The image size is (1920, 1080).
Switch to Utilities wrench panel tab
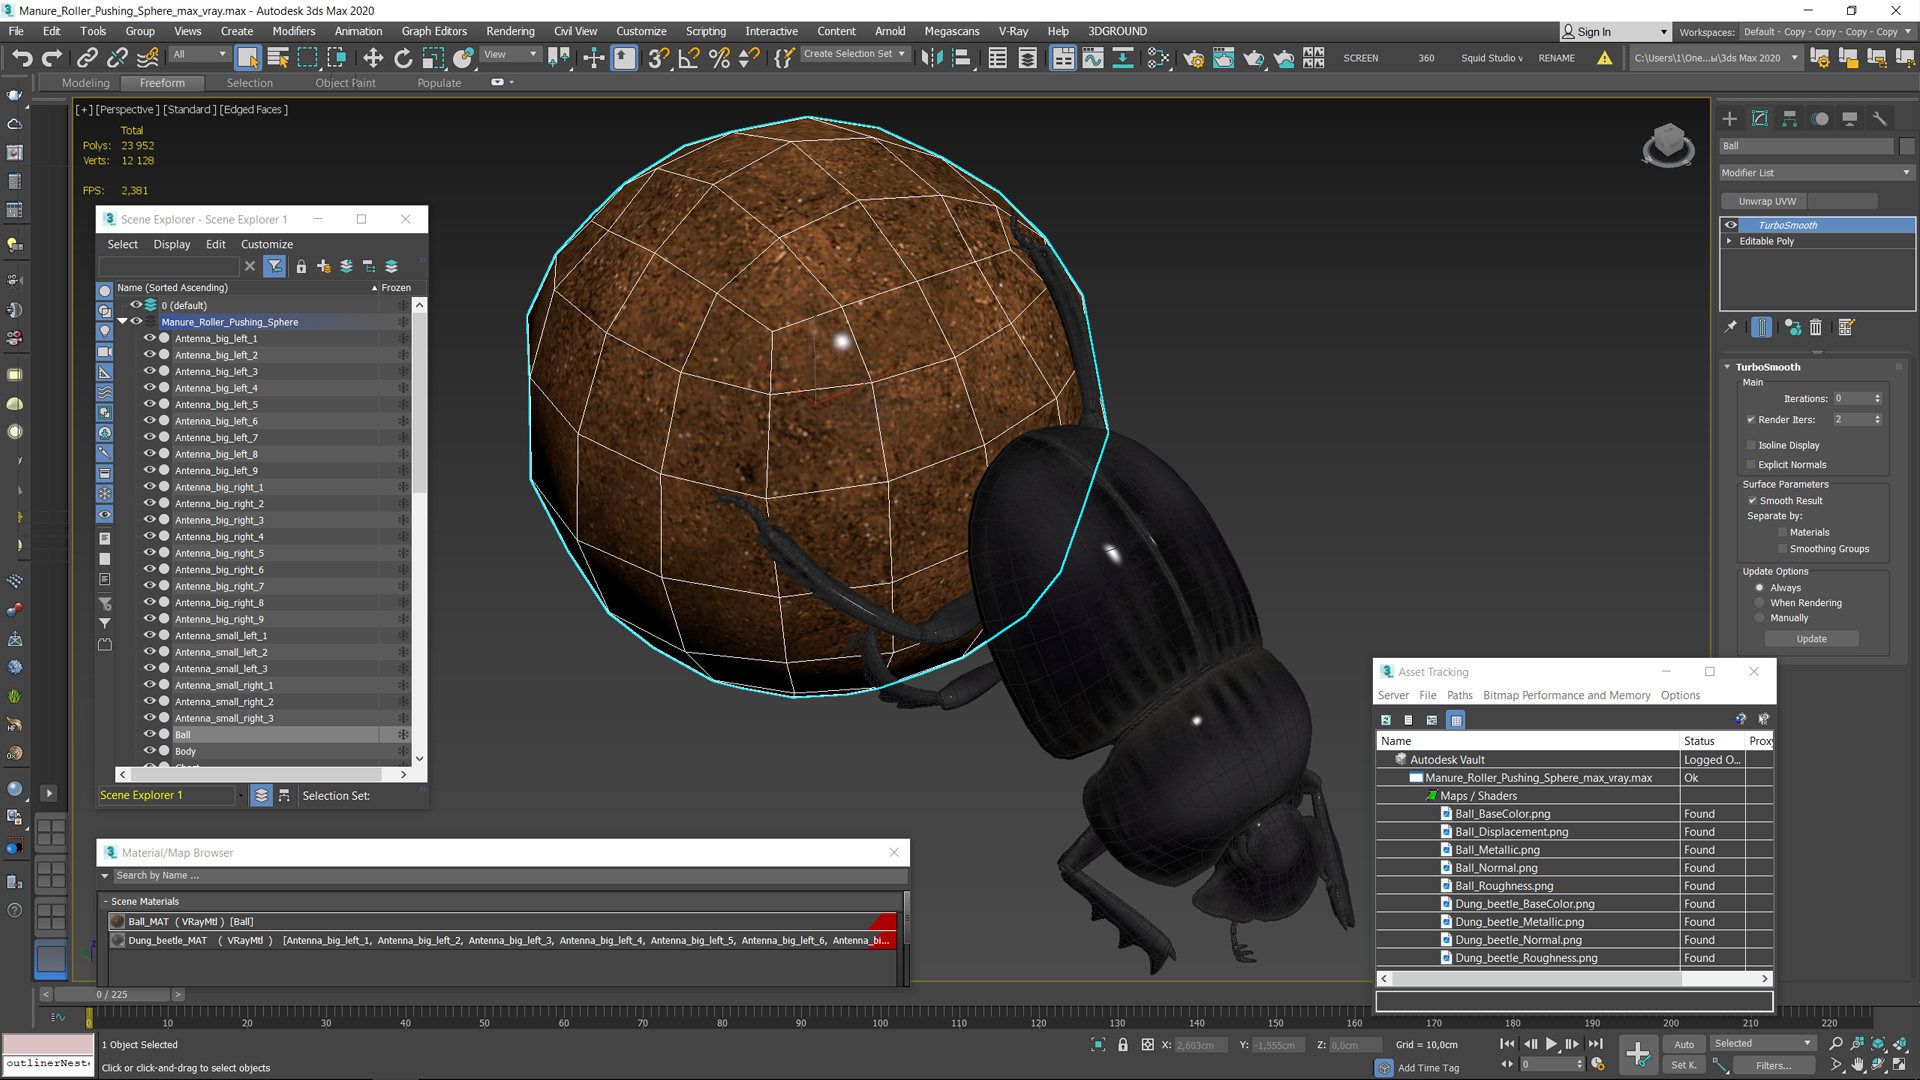[x=1880, y=119]
